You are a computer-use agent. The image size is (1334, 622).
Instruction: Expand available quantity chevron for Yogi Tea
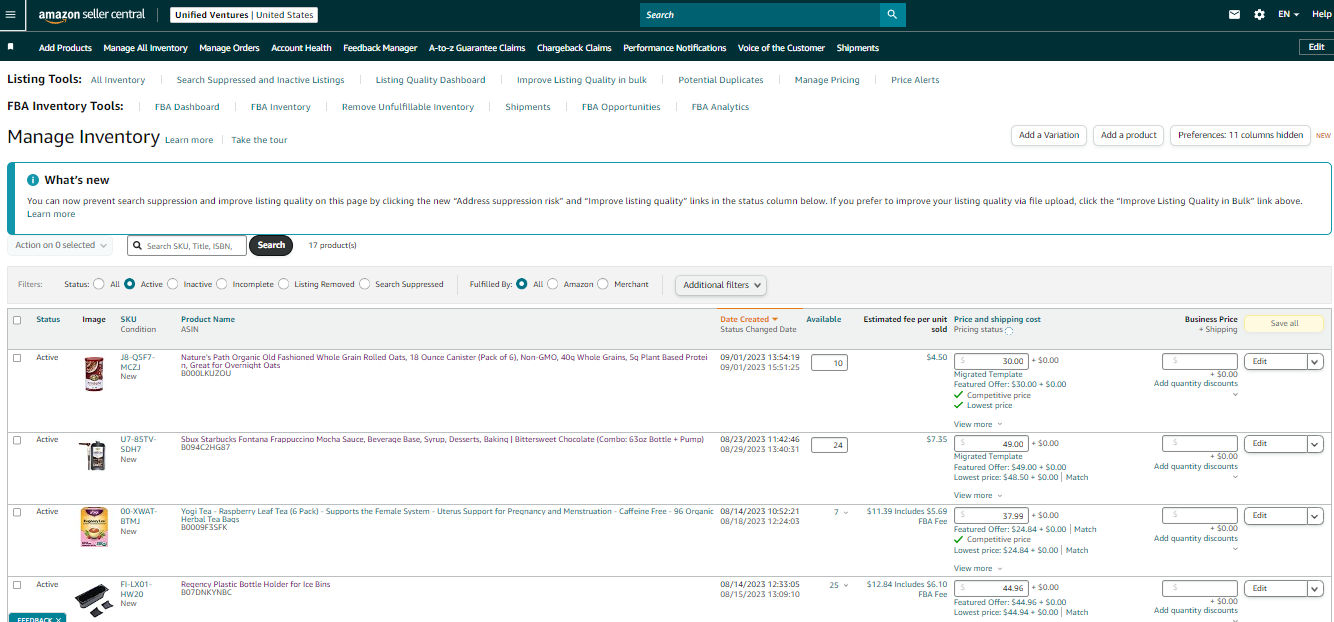pyautogui.click(x=846, y=513)
